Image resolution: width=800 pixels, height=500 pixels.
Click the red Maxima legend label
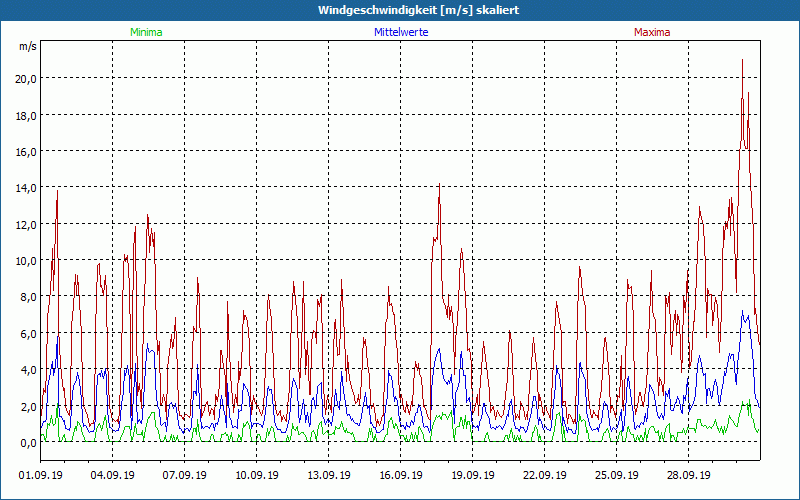tap(652, 32)
